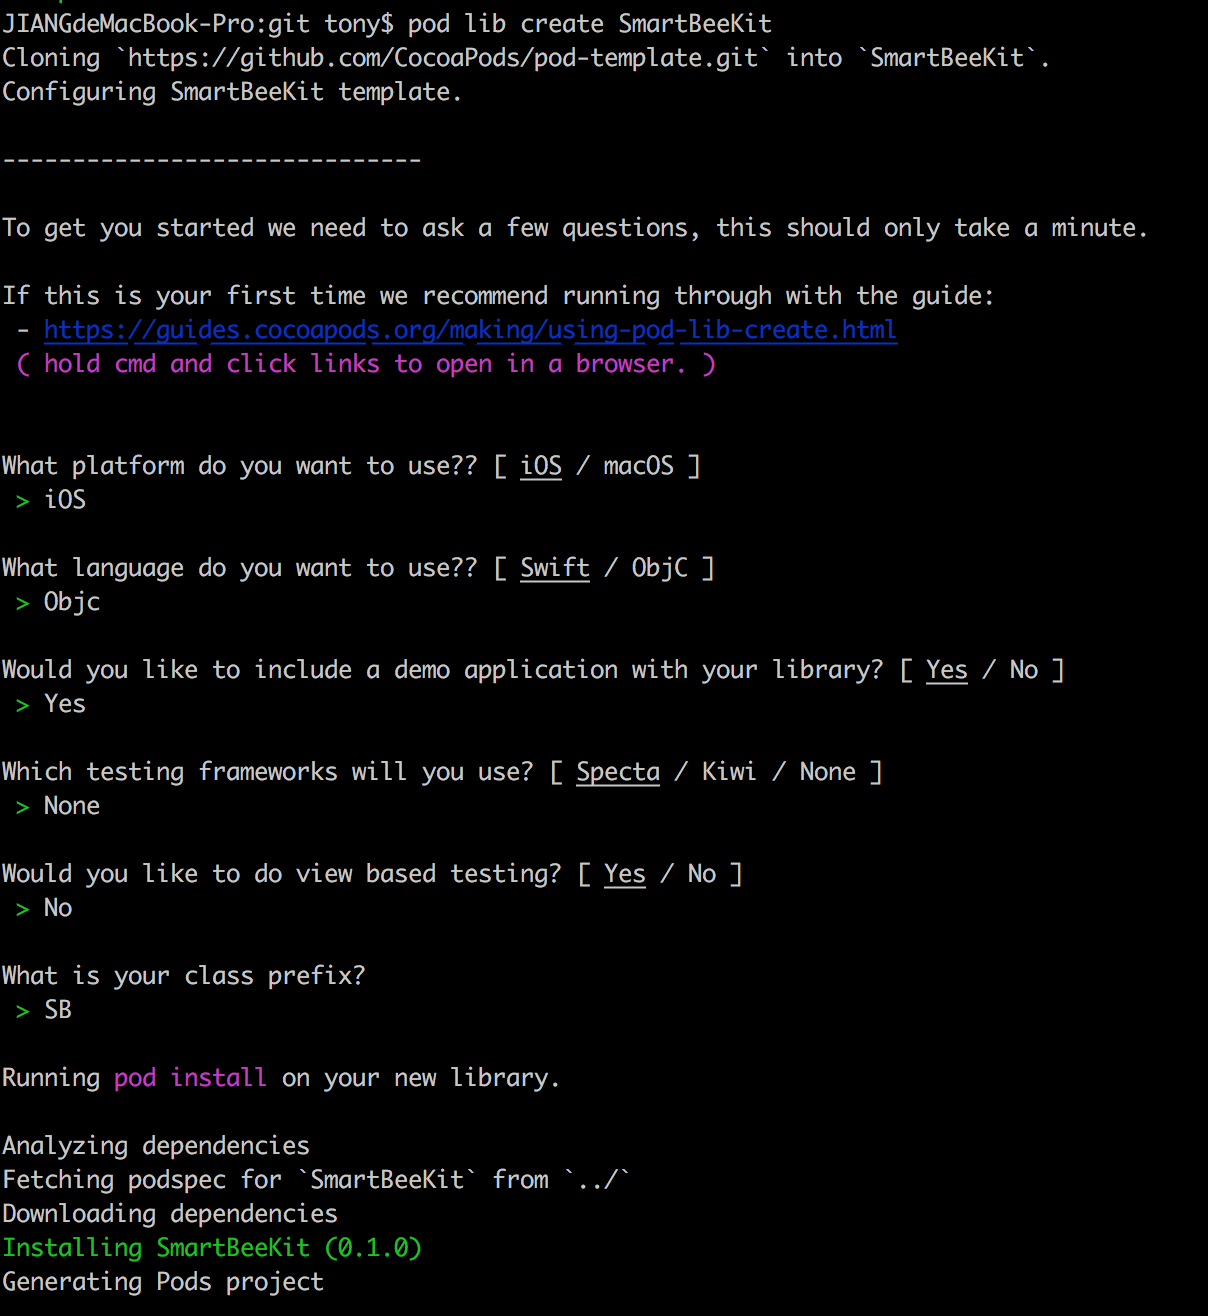Select the underlined iOS platform option
The image size is (1208, 1316).
pos(541,466)
